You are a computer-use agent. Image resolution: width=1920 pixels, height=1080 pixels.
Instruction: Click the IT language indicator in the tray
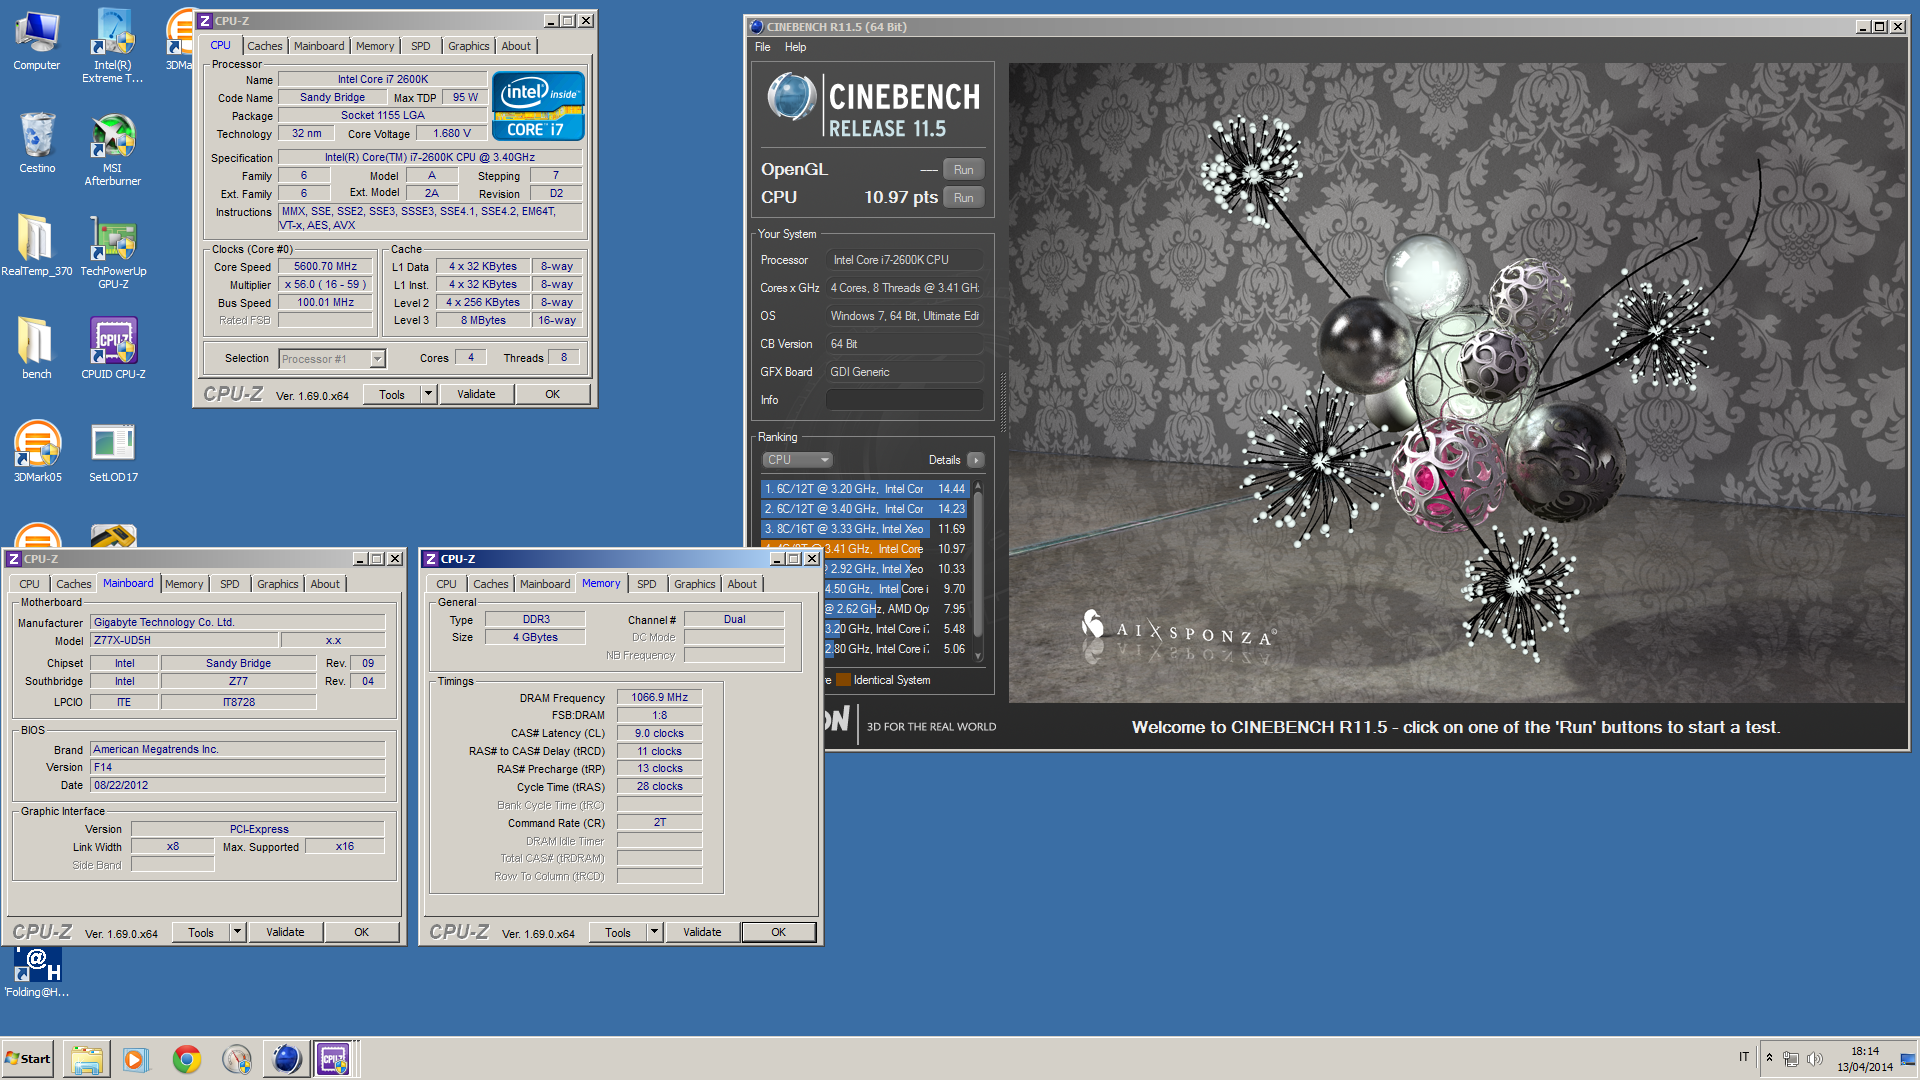point(1744,1057)
